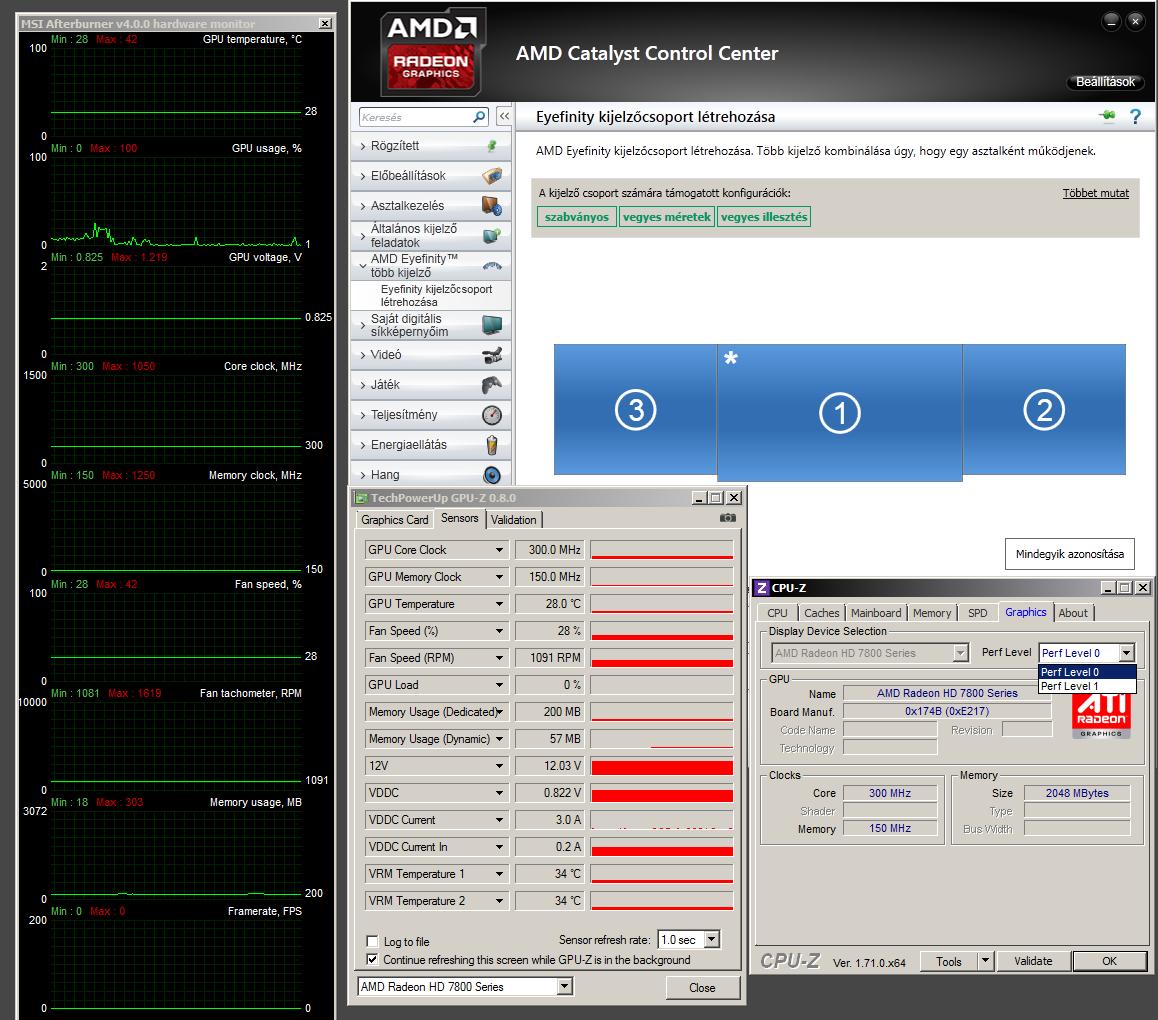Open Perf Level dropdown in CPU-Z
This screenshot has height=1020, width=1158.
click(1126, 653)
